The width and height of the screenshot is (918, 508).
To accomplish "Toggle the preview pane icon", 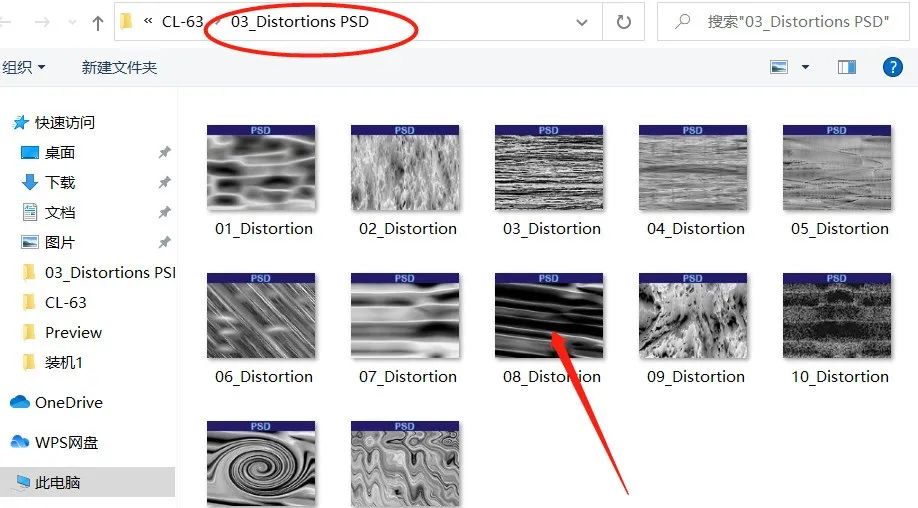I will pyautogui.click(x=847, y=67).
